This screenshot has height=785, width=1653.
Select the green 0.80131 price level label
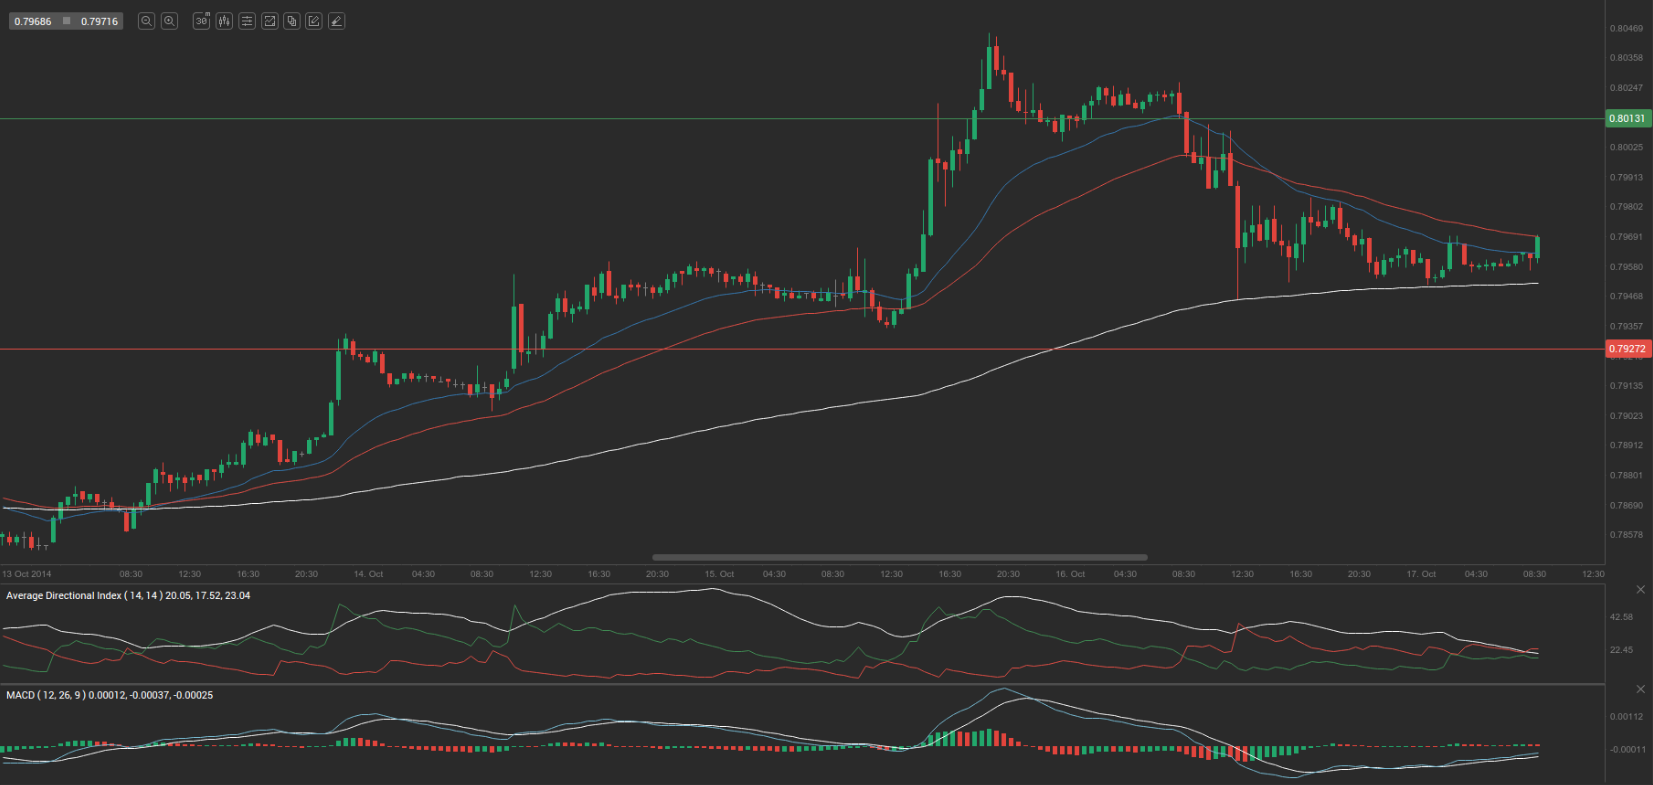(1627, 118)
